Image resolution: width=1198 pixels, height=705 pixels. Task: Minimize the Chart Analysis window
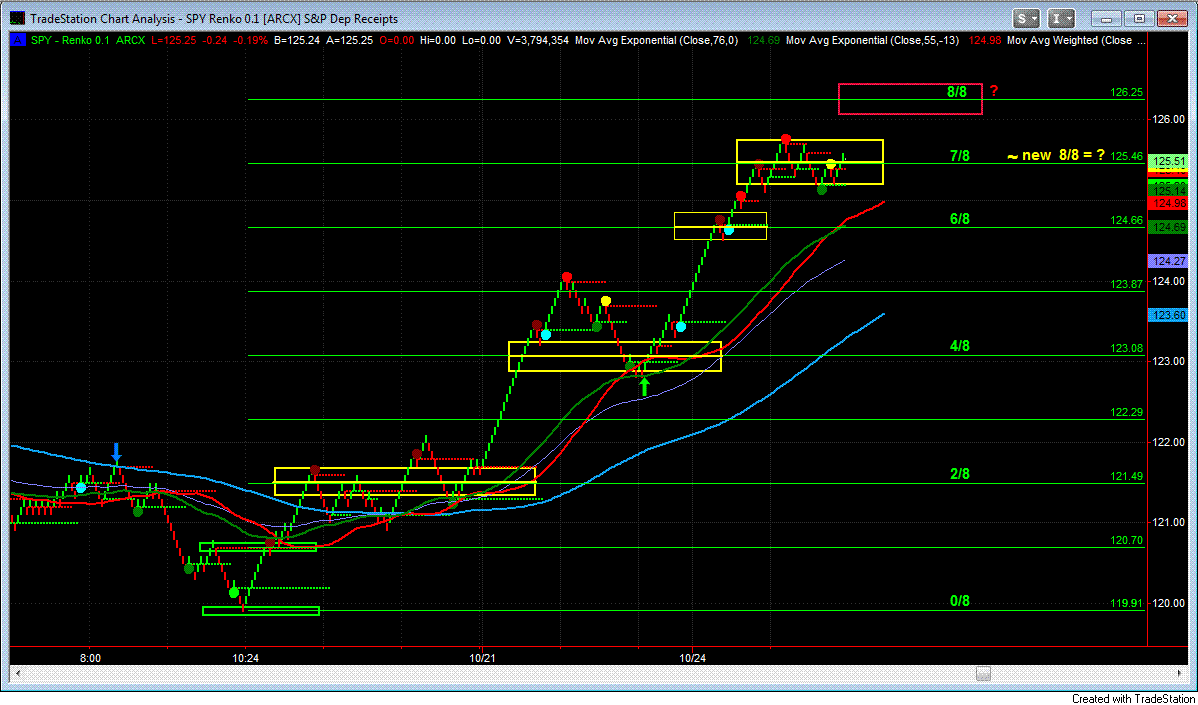1106,18
